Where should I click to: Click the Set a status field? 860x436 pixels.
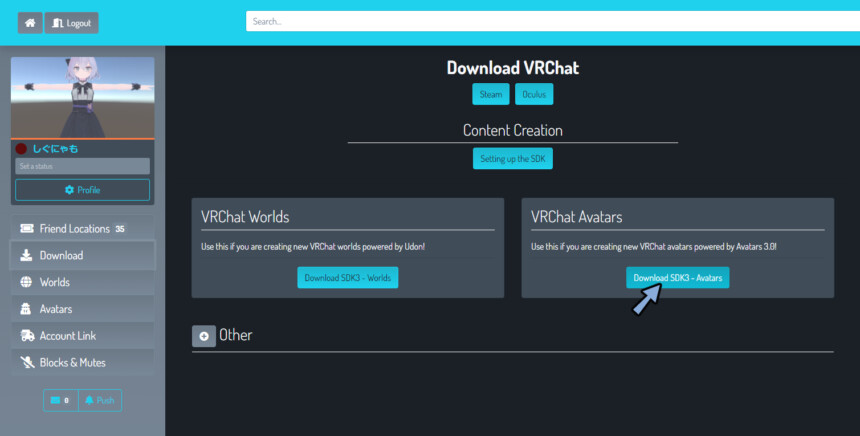pos(82,166)
